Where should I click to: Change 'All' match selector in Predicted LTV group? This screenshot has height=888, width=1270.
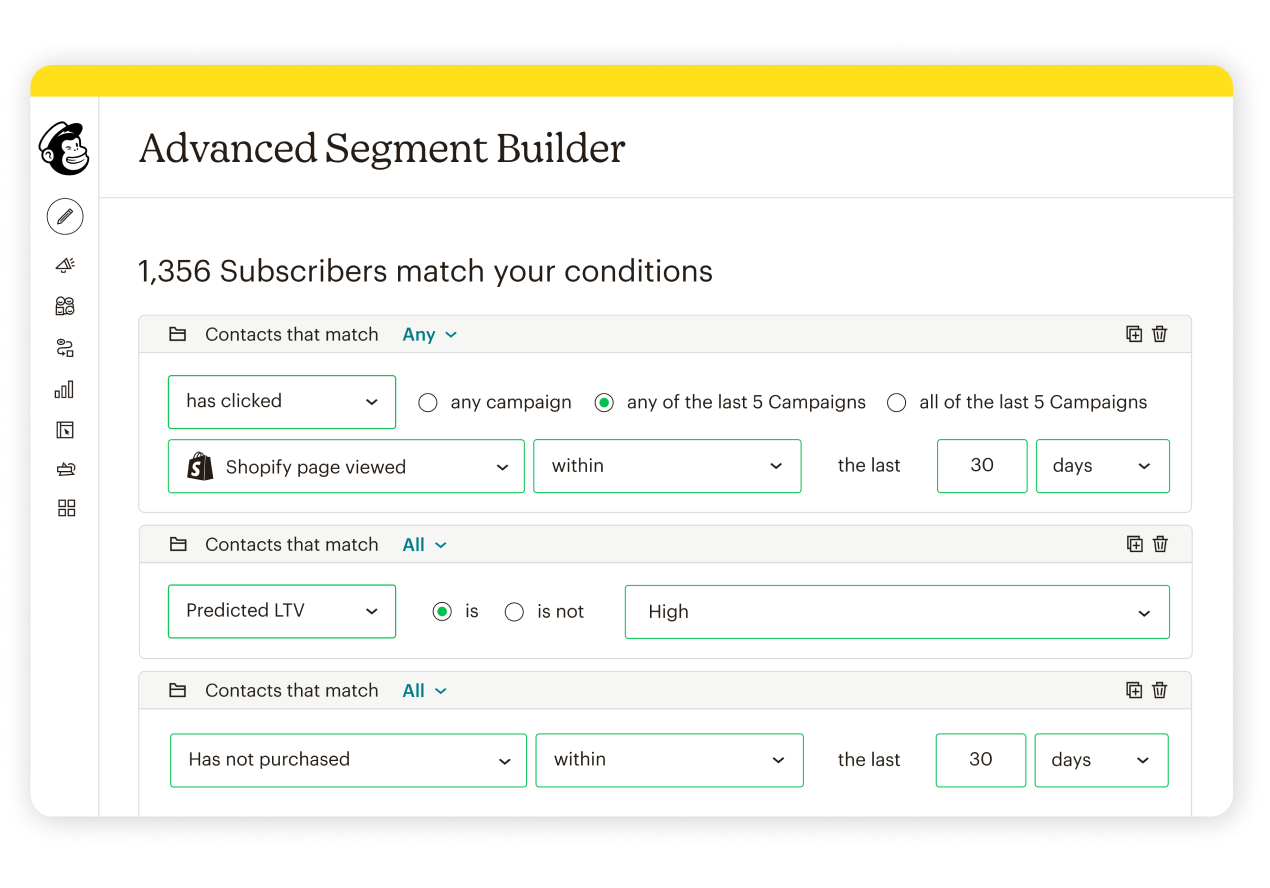424,545
